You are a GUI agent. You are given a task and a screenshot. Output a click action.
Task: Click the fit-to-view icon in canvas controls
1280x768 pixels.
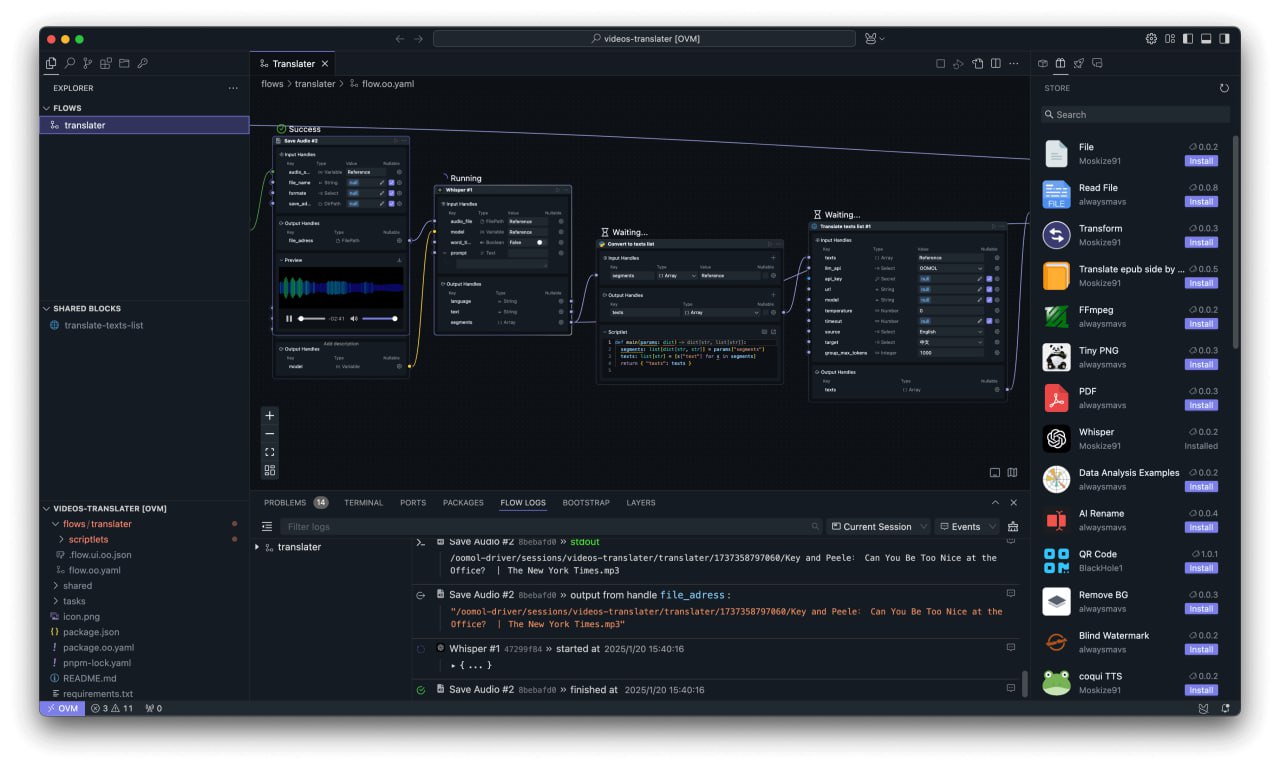(x=269, y=452)
